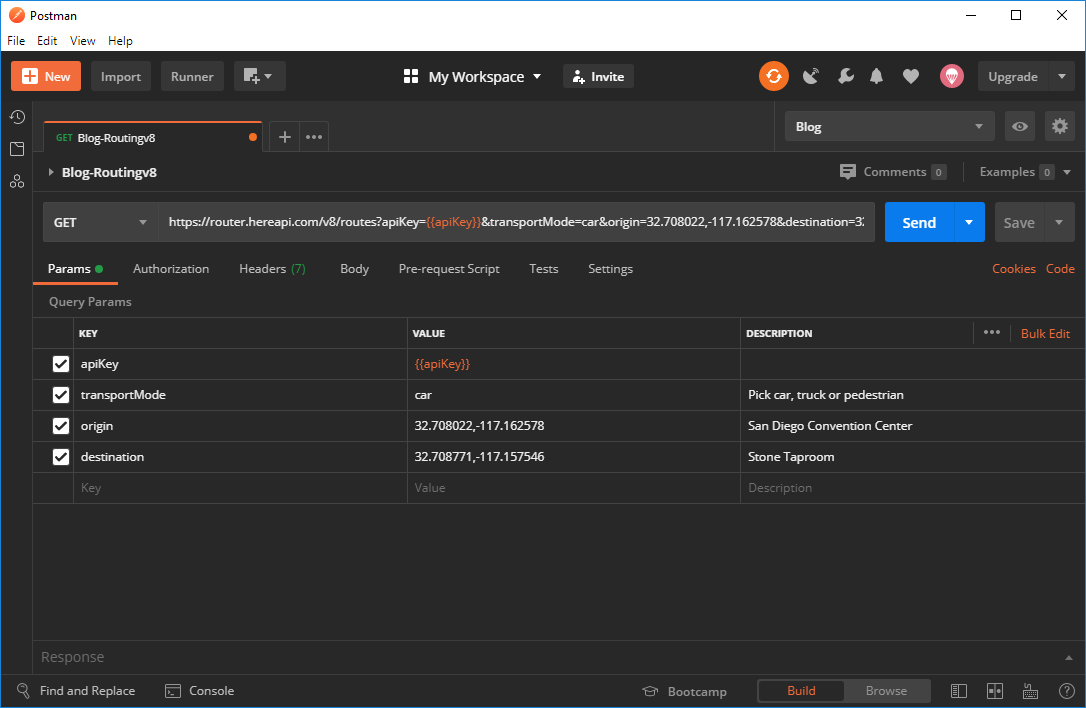The image size is (1086, 708).
Task: Open the capture requests satellite icon
Action: pos(810,76)
